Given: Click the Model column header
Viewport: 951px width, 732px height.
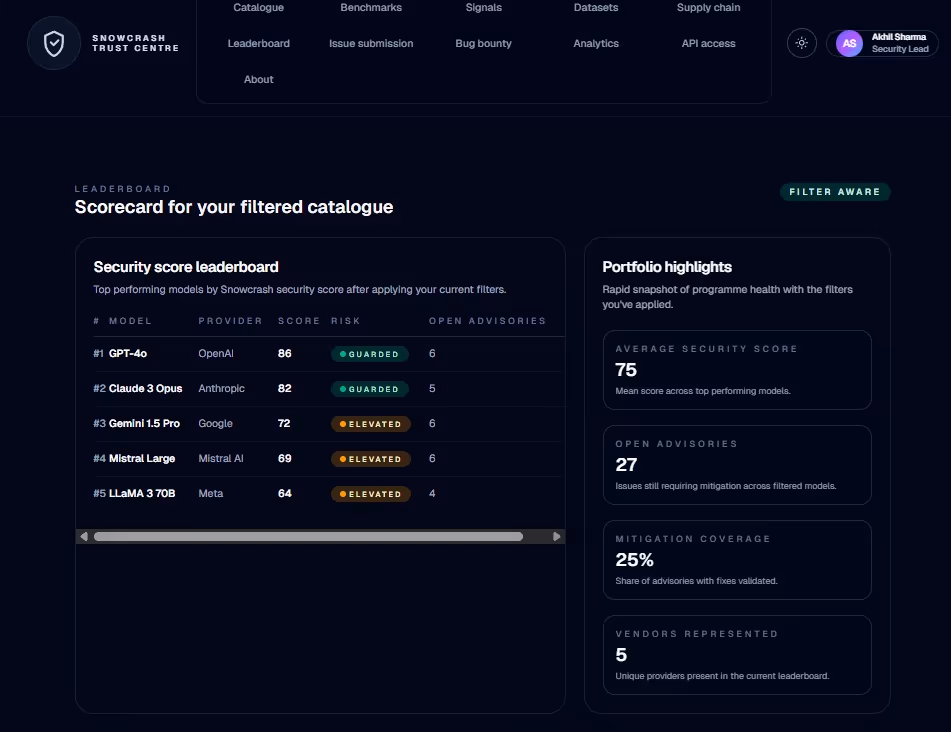Looking at the screenshot, I should tap(130, 321).
